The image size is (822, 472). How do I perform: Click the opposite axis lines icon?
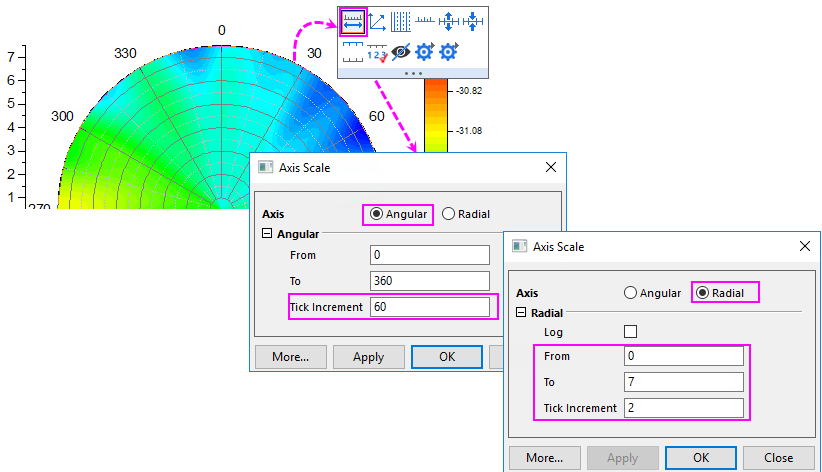(x=353, y=52)
